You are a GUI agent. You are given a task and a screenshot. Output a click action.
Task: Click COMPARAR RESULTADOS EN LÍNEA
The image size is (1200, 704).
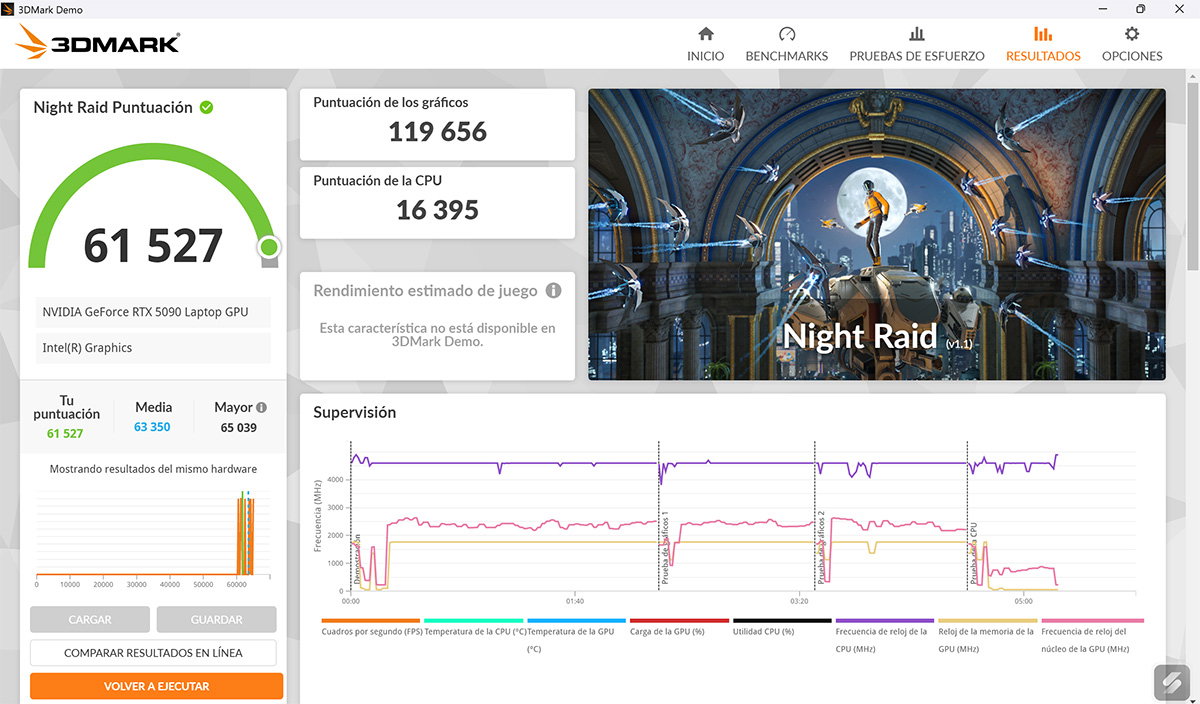pyautogui.click(x=153, y=653)
